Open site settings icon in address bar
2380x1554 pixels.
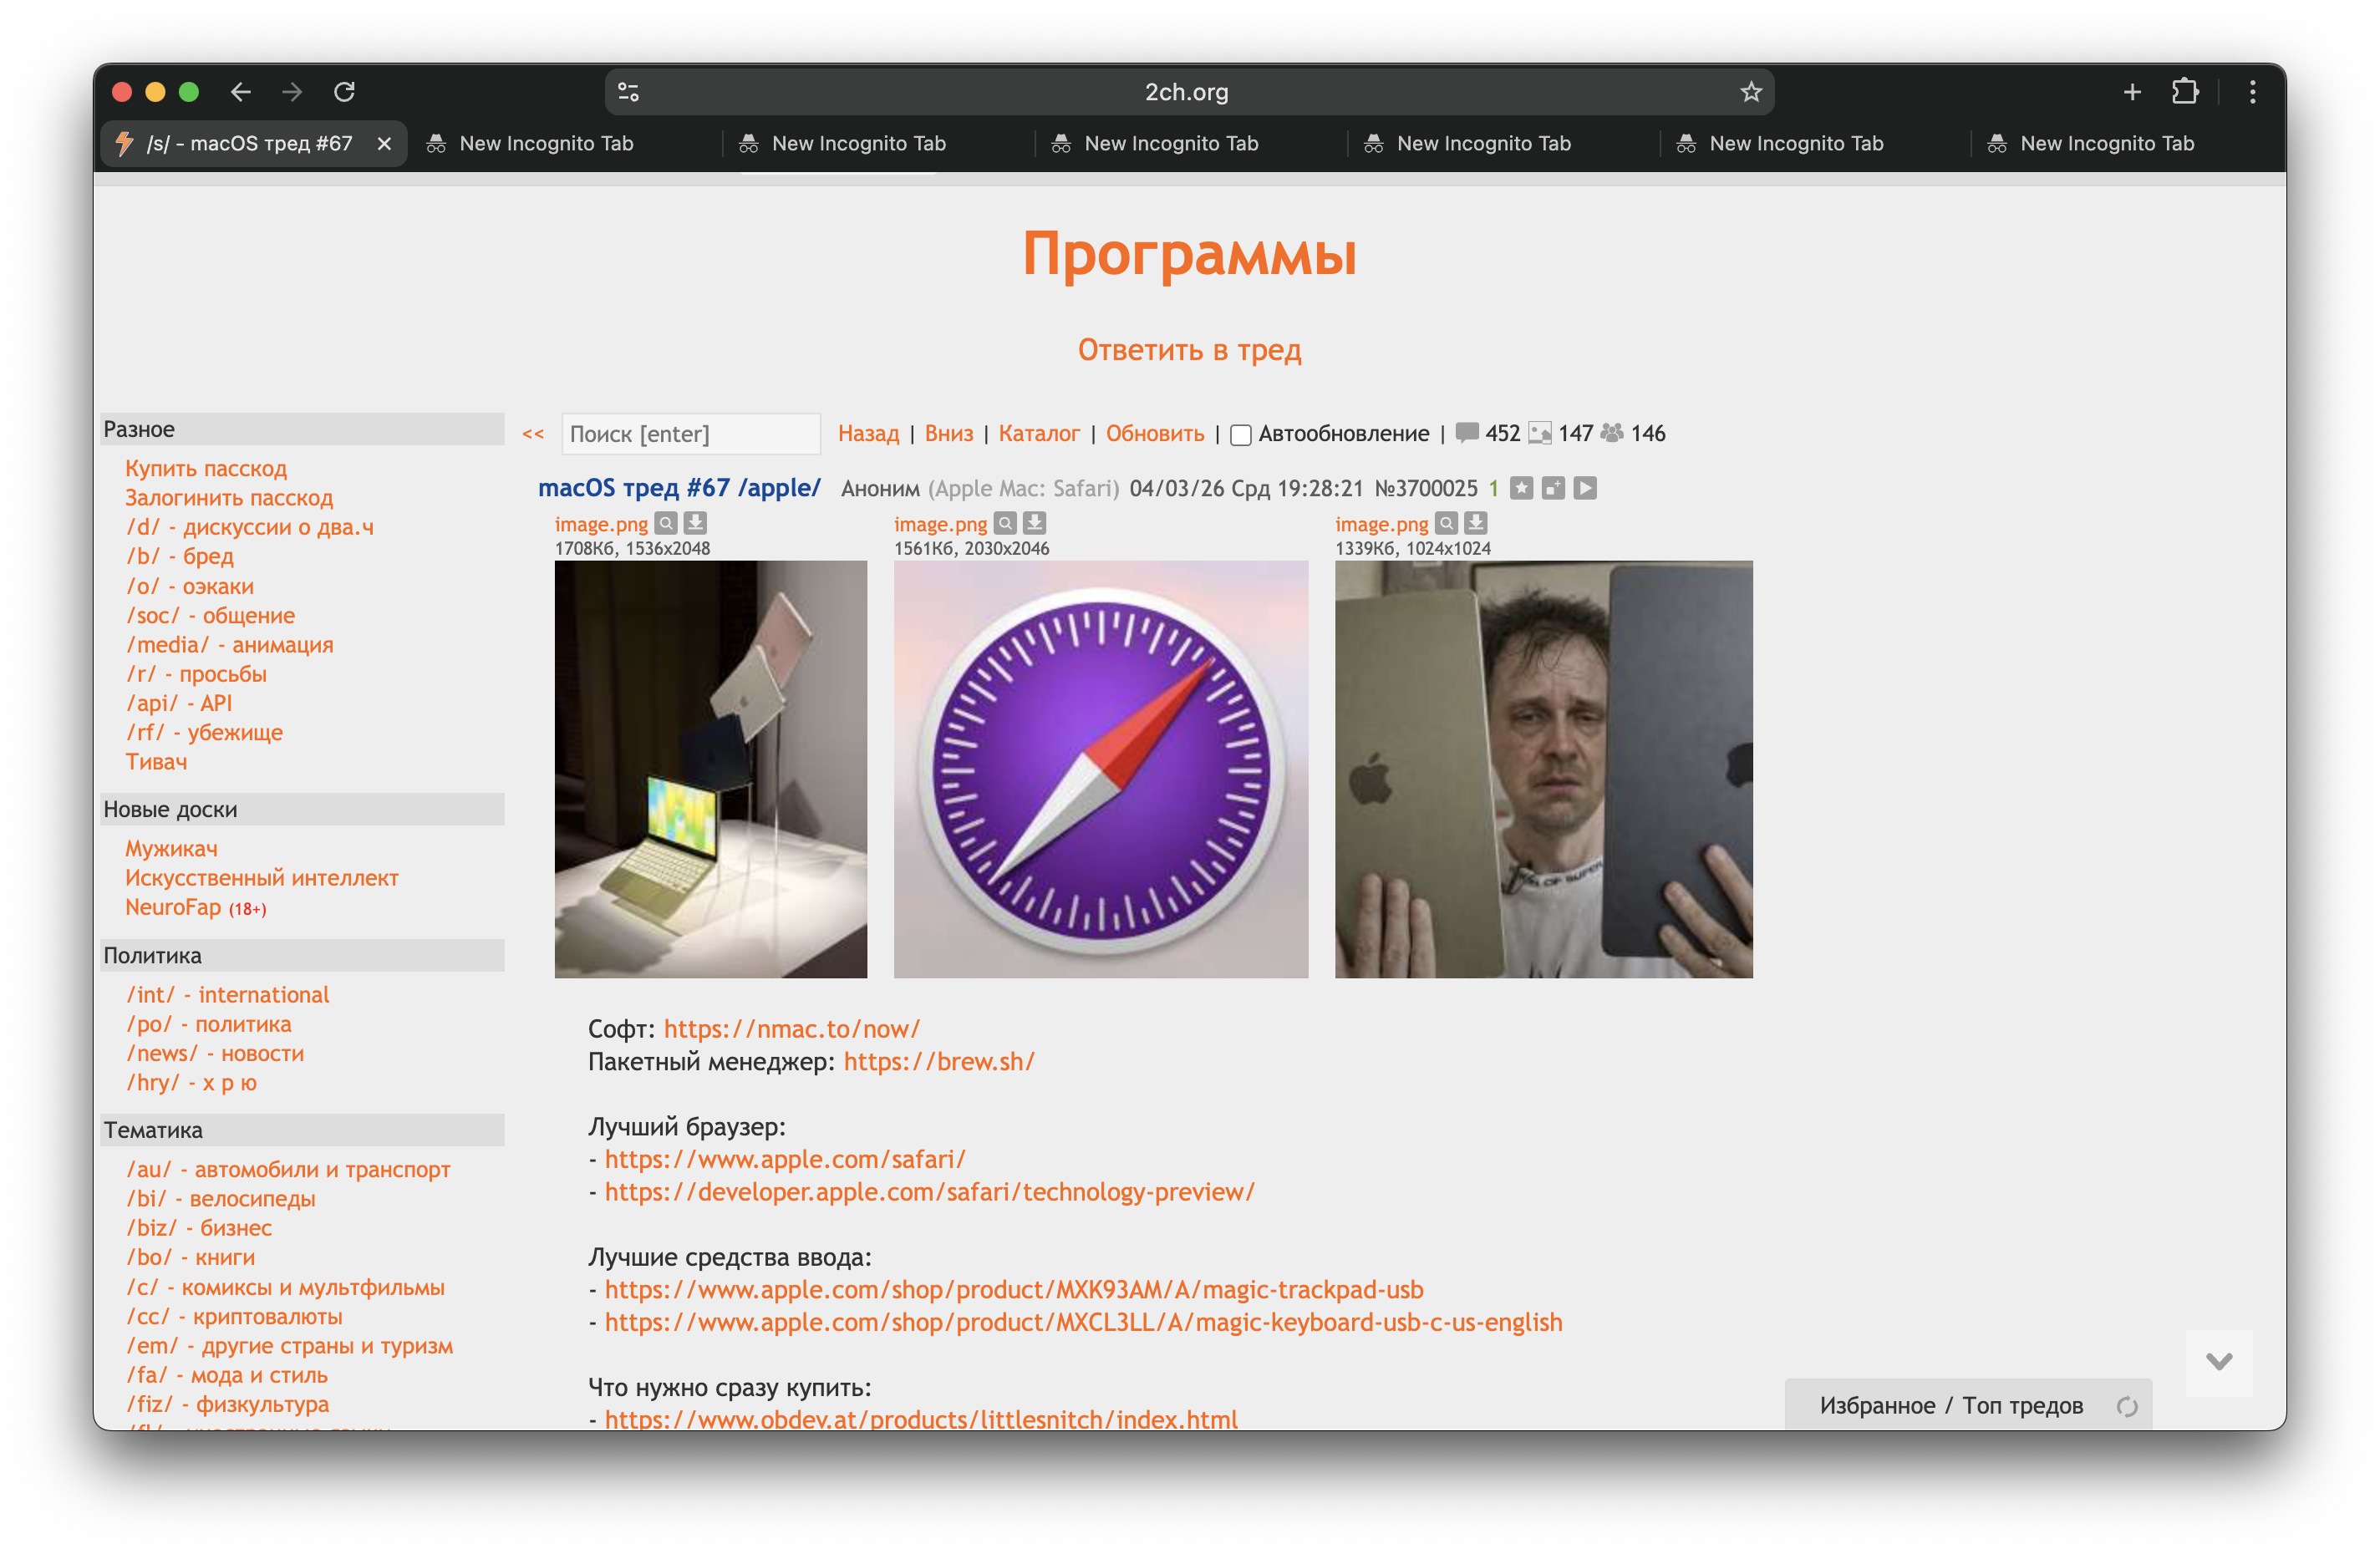point(628,92)
